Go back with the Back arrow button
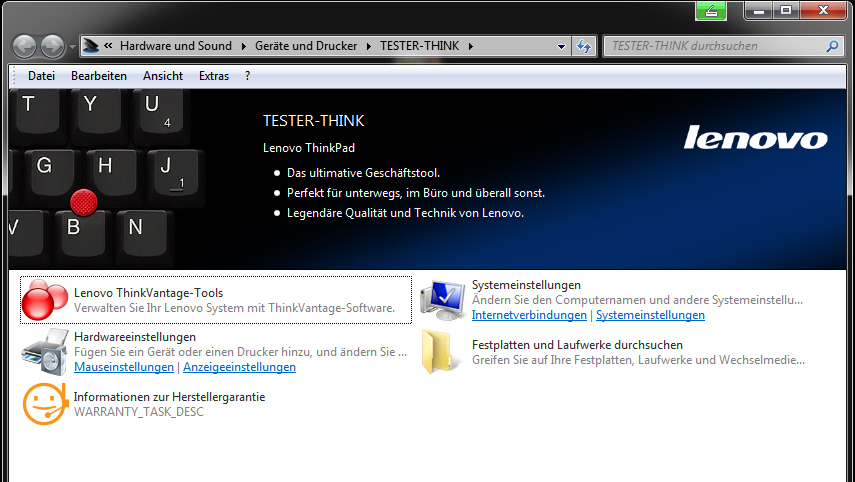 (25, 46)
